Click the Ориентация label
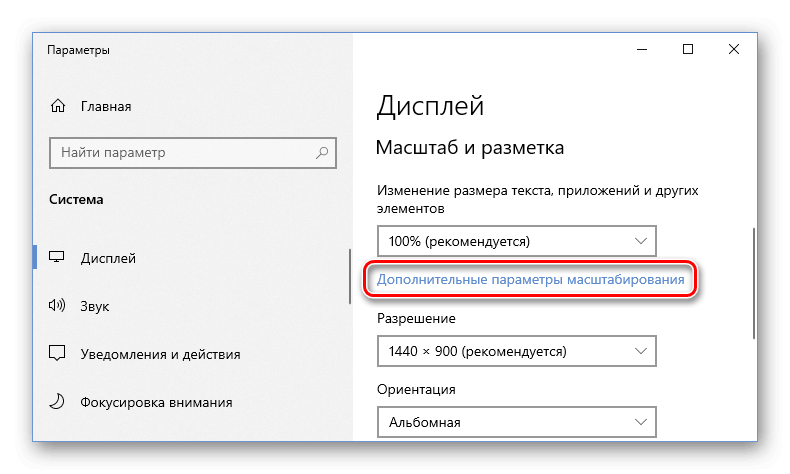790x474 pixels. click(416, 389)
